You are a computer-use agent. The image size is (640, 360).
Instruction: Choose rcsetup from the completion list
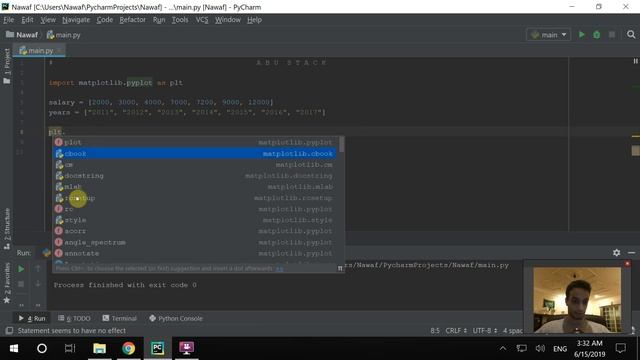[195, 198]
